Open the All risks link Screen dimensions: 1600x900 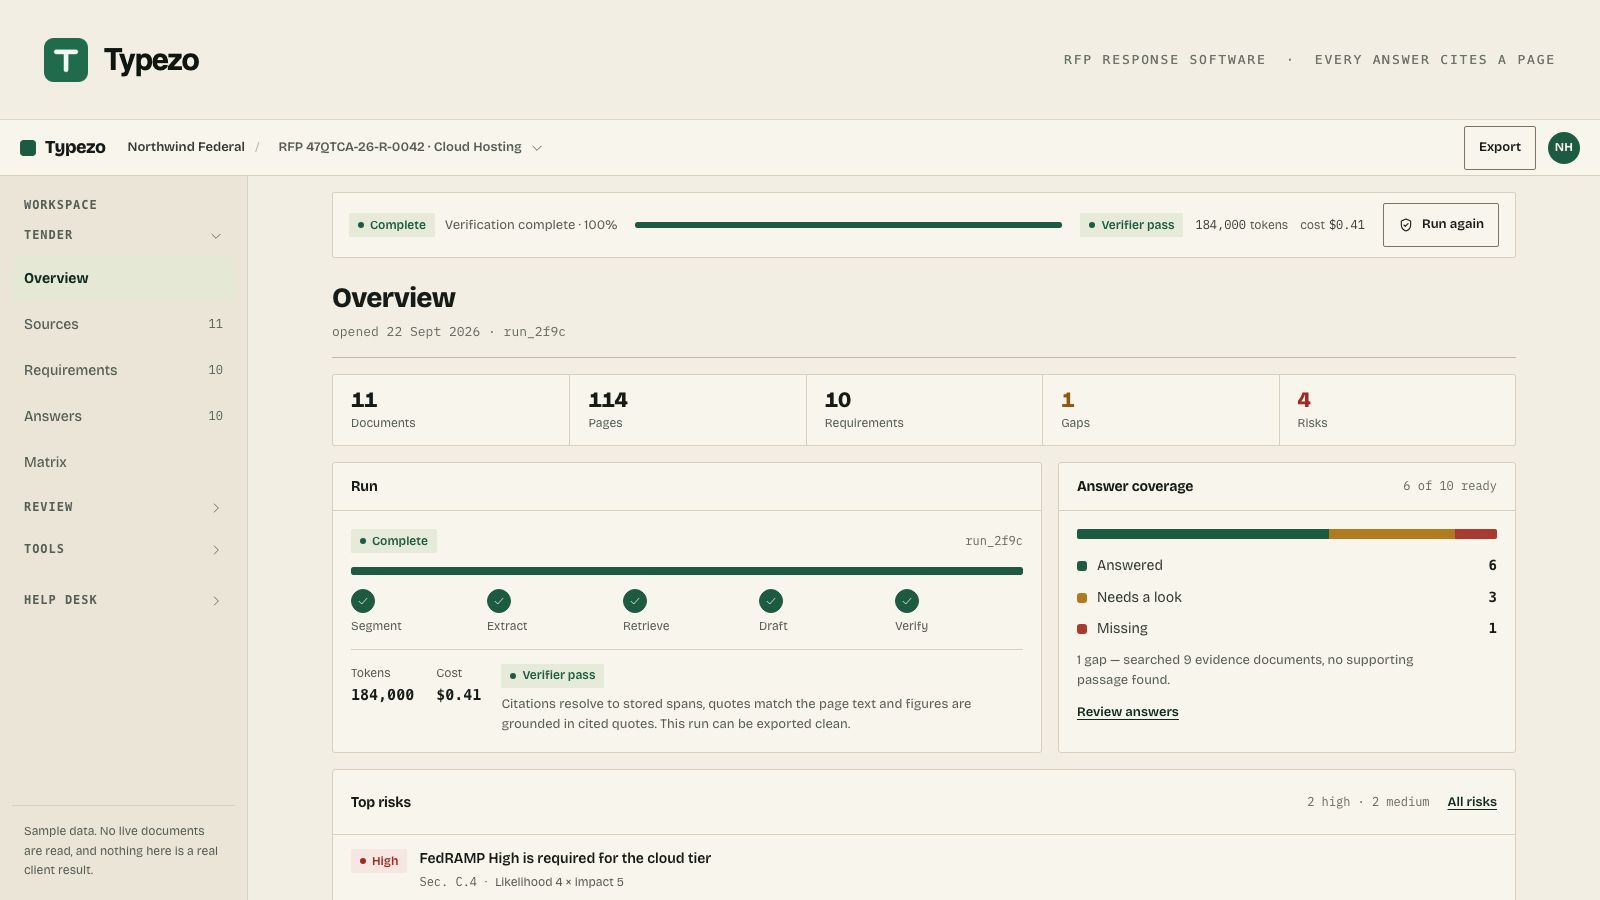1472,802
